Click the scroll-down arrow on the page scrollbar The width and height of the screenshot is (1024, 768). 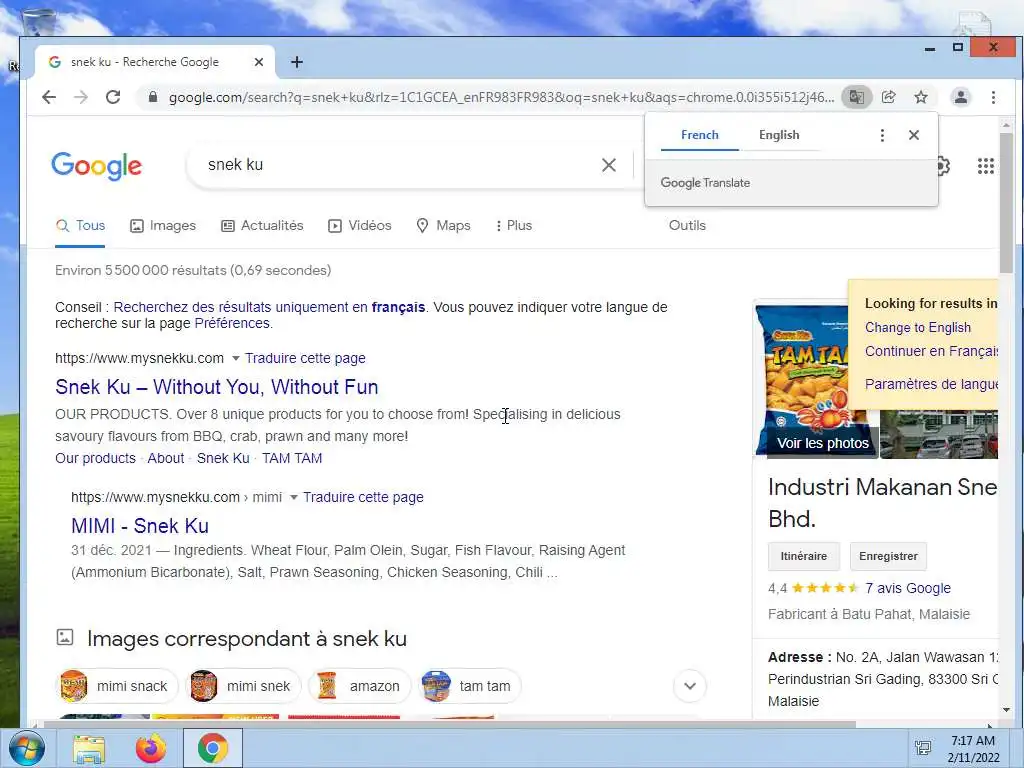point(1006,710)
